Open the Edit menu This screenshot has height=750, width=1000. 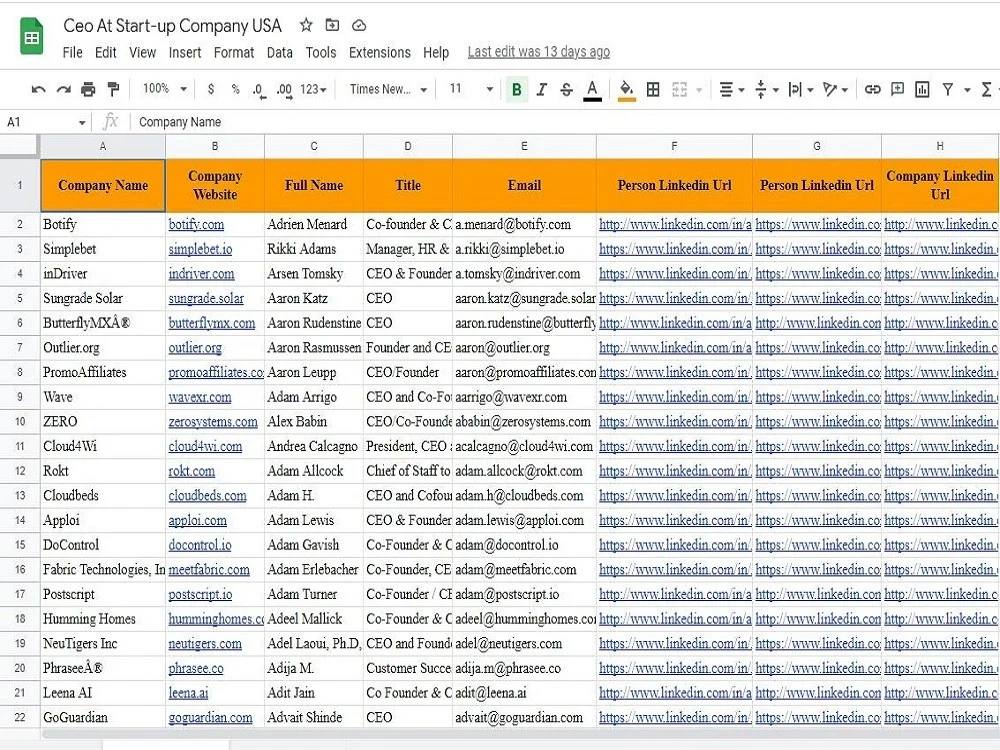pos(105,52)
